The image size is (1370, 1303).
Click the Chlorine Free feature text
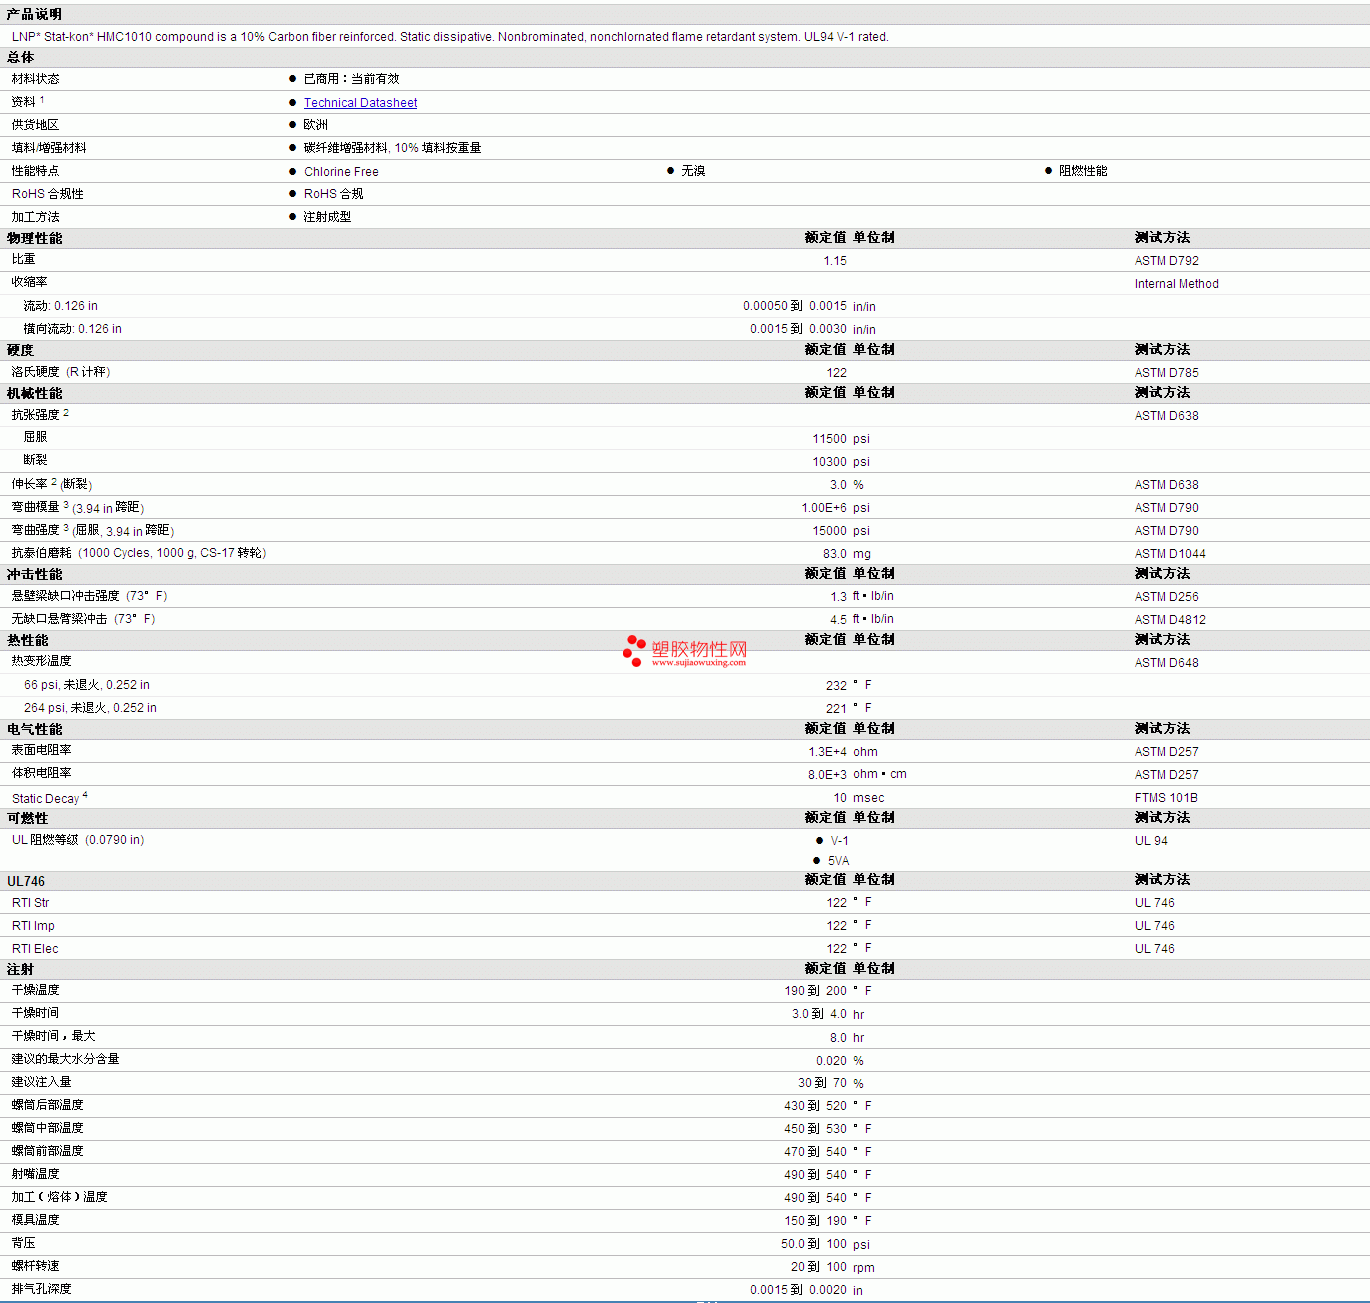341,172
